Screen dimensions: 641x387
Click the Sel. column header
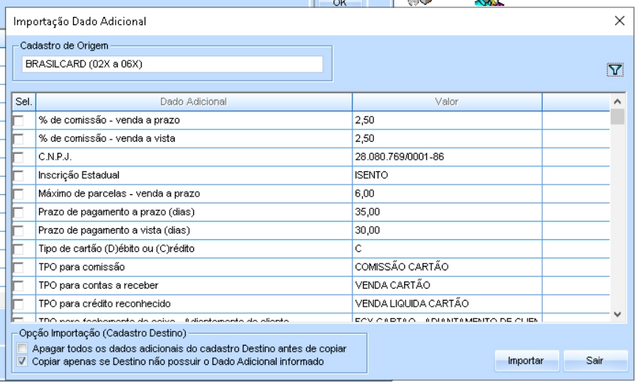24,102
